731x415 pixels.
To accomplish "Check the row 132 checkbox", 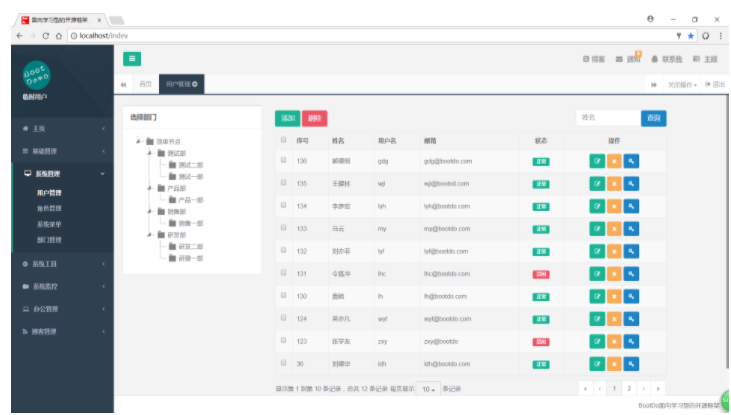I will pyautogui.click(x=283, y=250).
